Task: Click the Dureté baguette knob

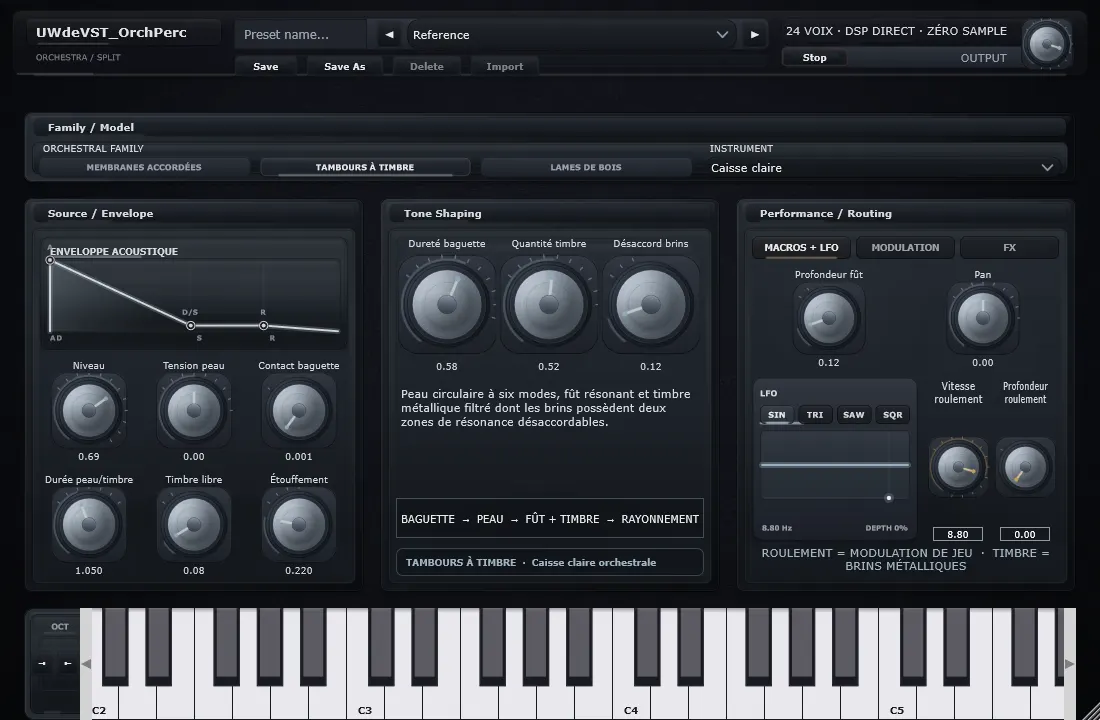Action: click(447, 304)
